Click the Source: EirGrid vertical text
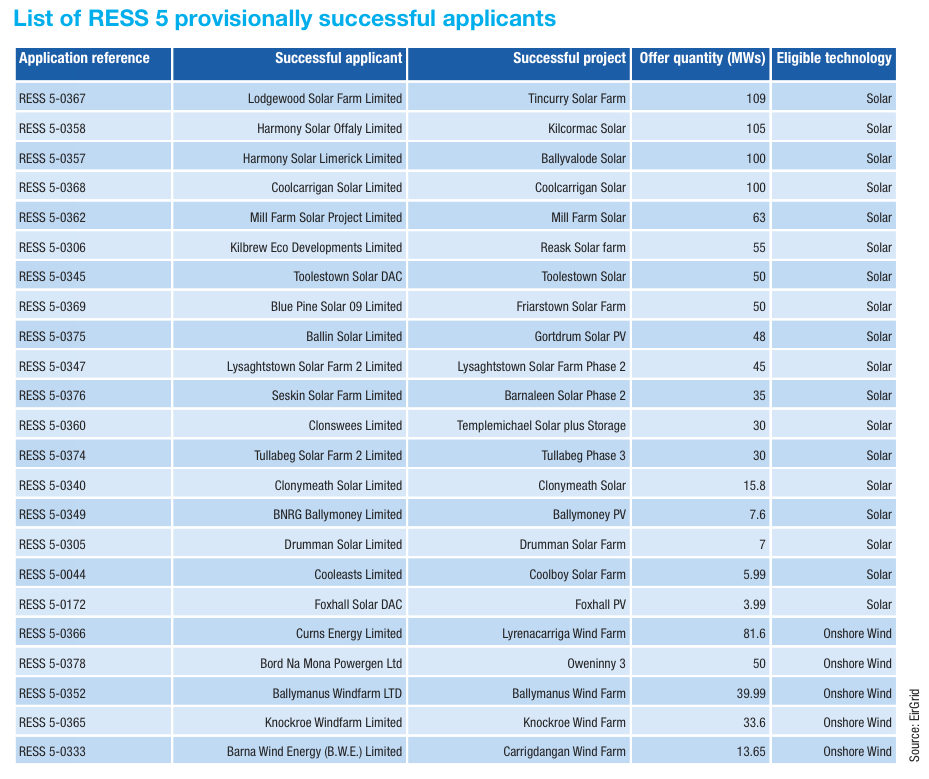 pyautogui.click(x=914, y=725)
